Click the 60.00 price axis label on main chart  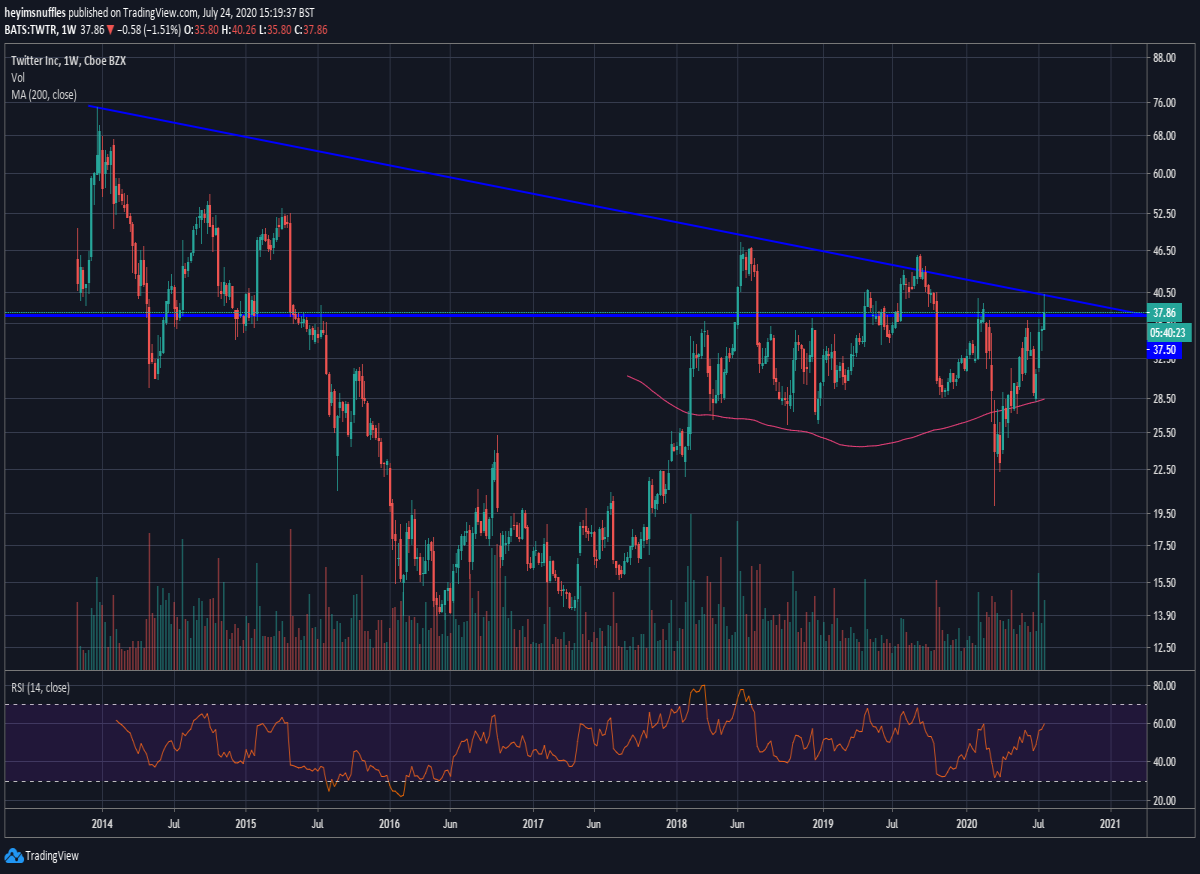[x=1164, y=173]
